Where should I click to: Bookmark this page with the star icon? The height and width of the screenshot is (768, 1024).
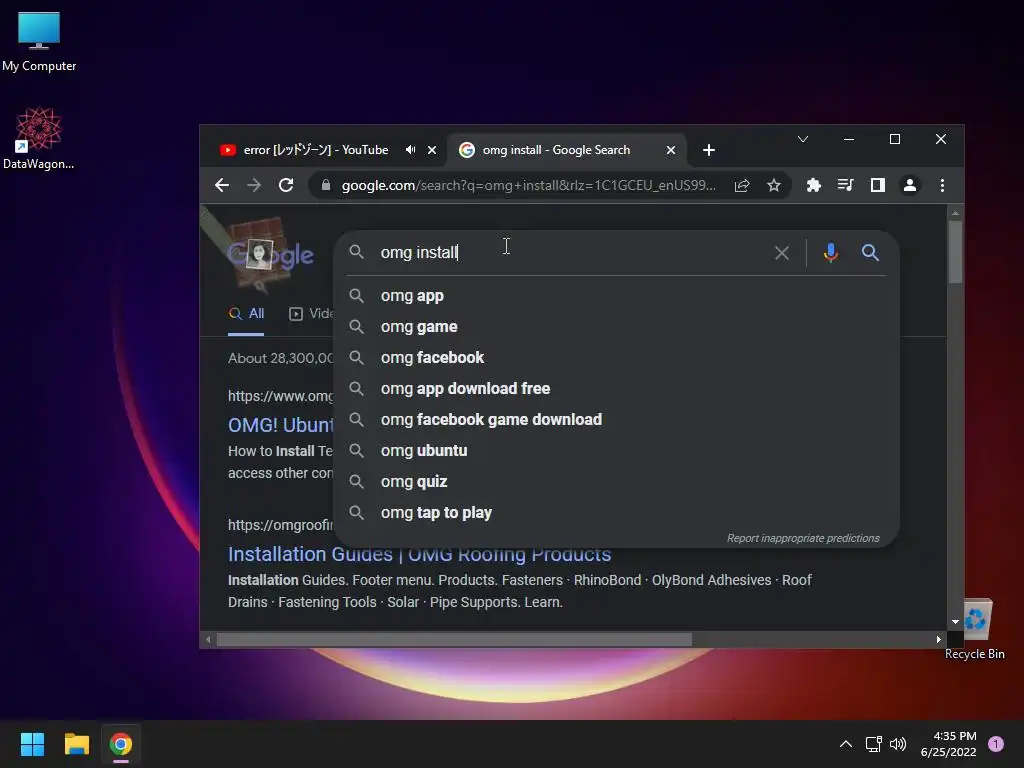(x=774, y=185)
